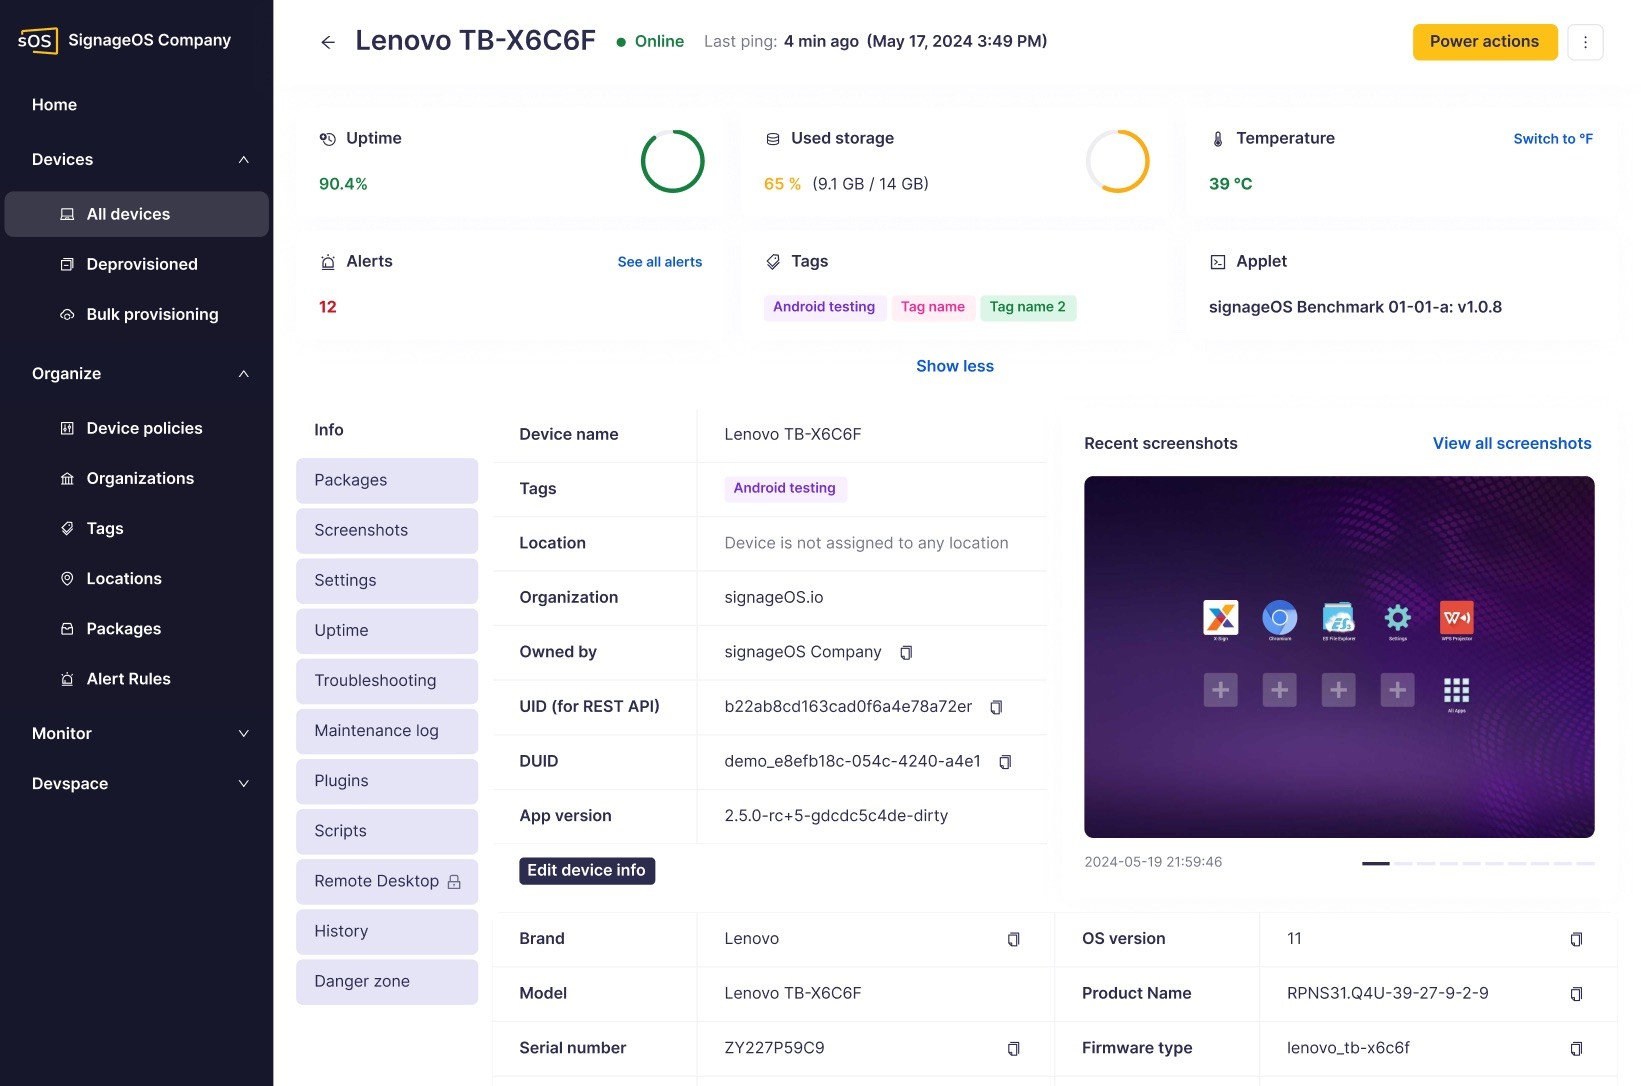Copy the Serial number value
Viewport: 1641px width, 1086px height.
click(x=1013, y=1049)
